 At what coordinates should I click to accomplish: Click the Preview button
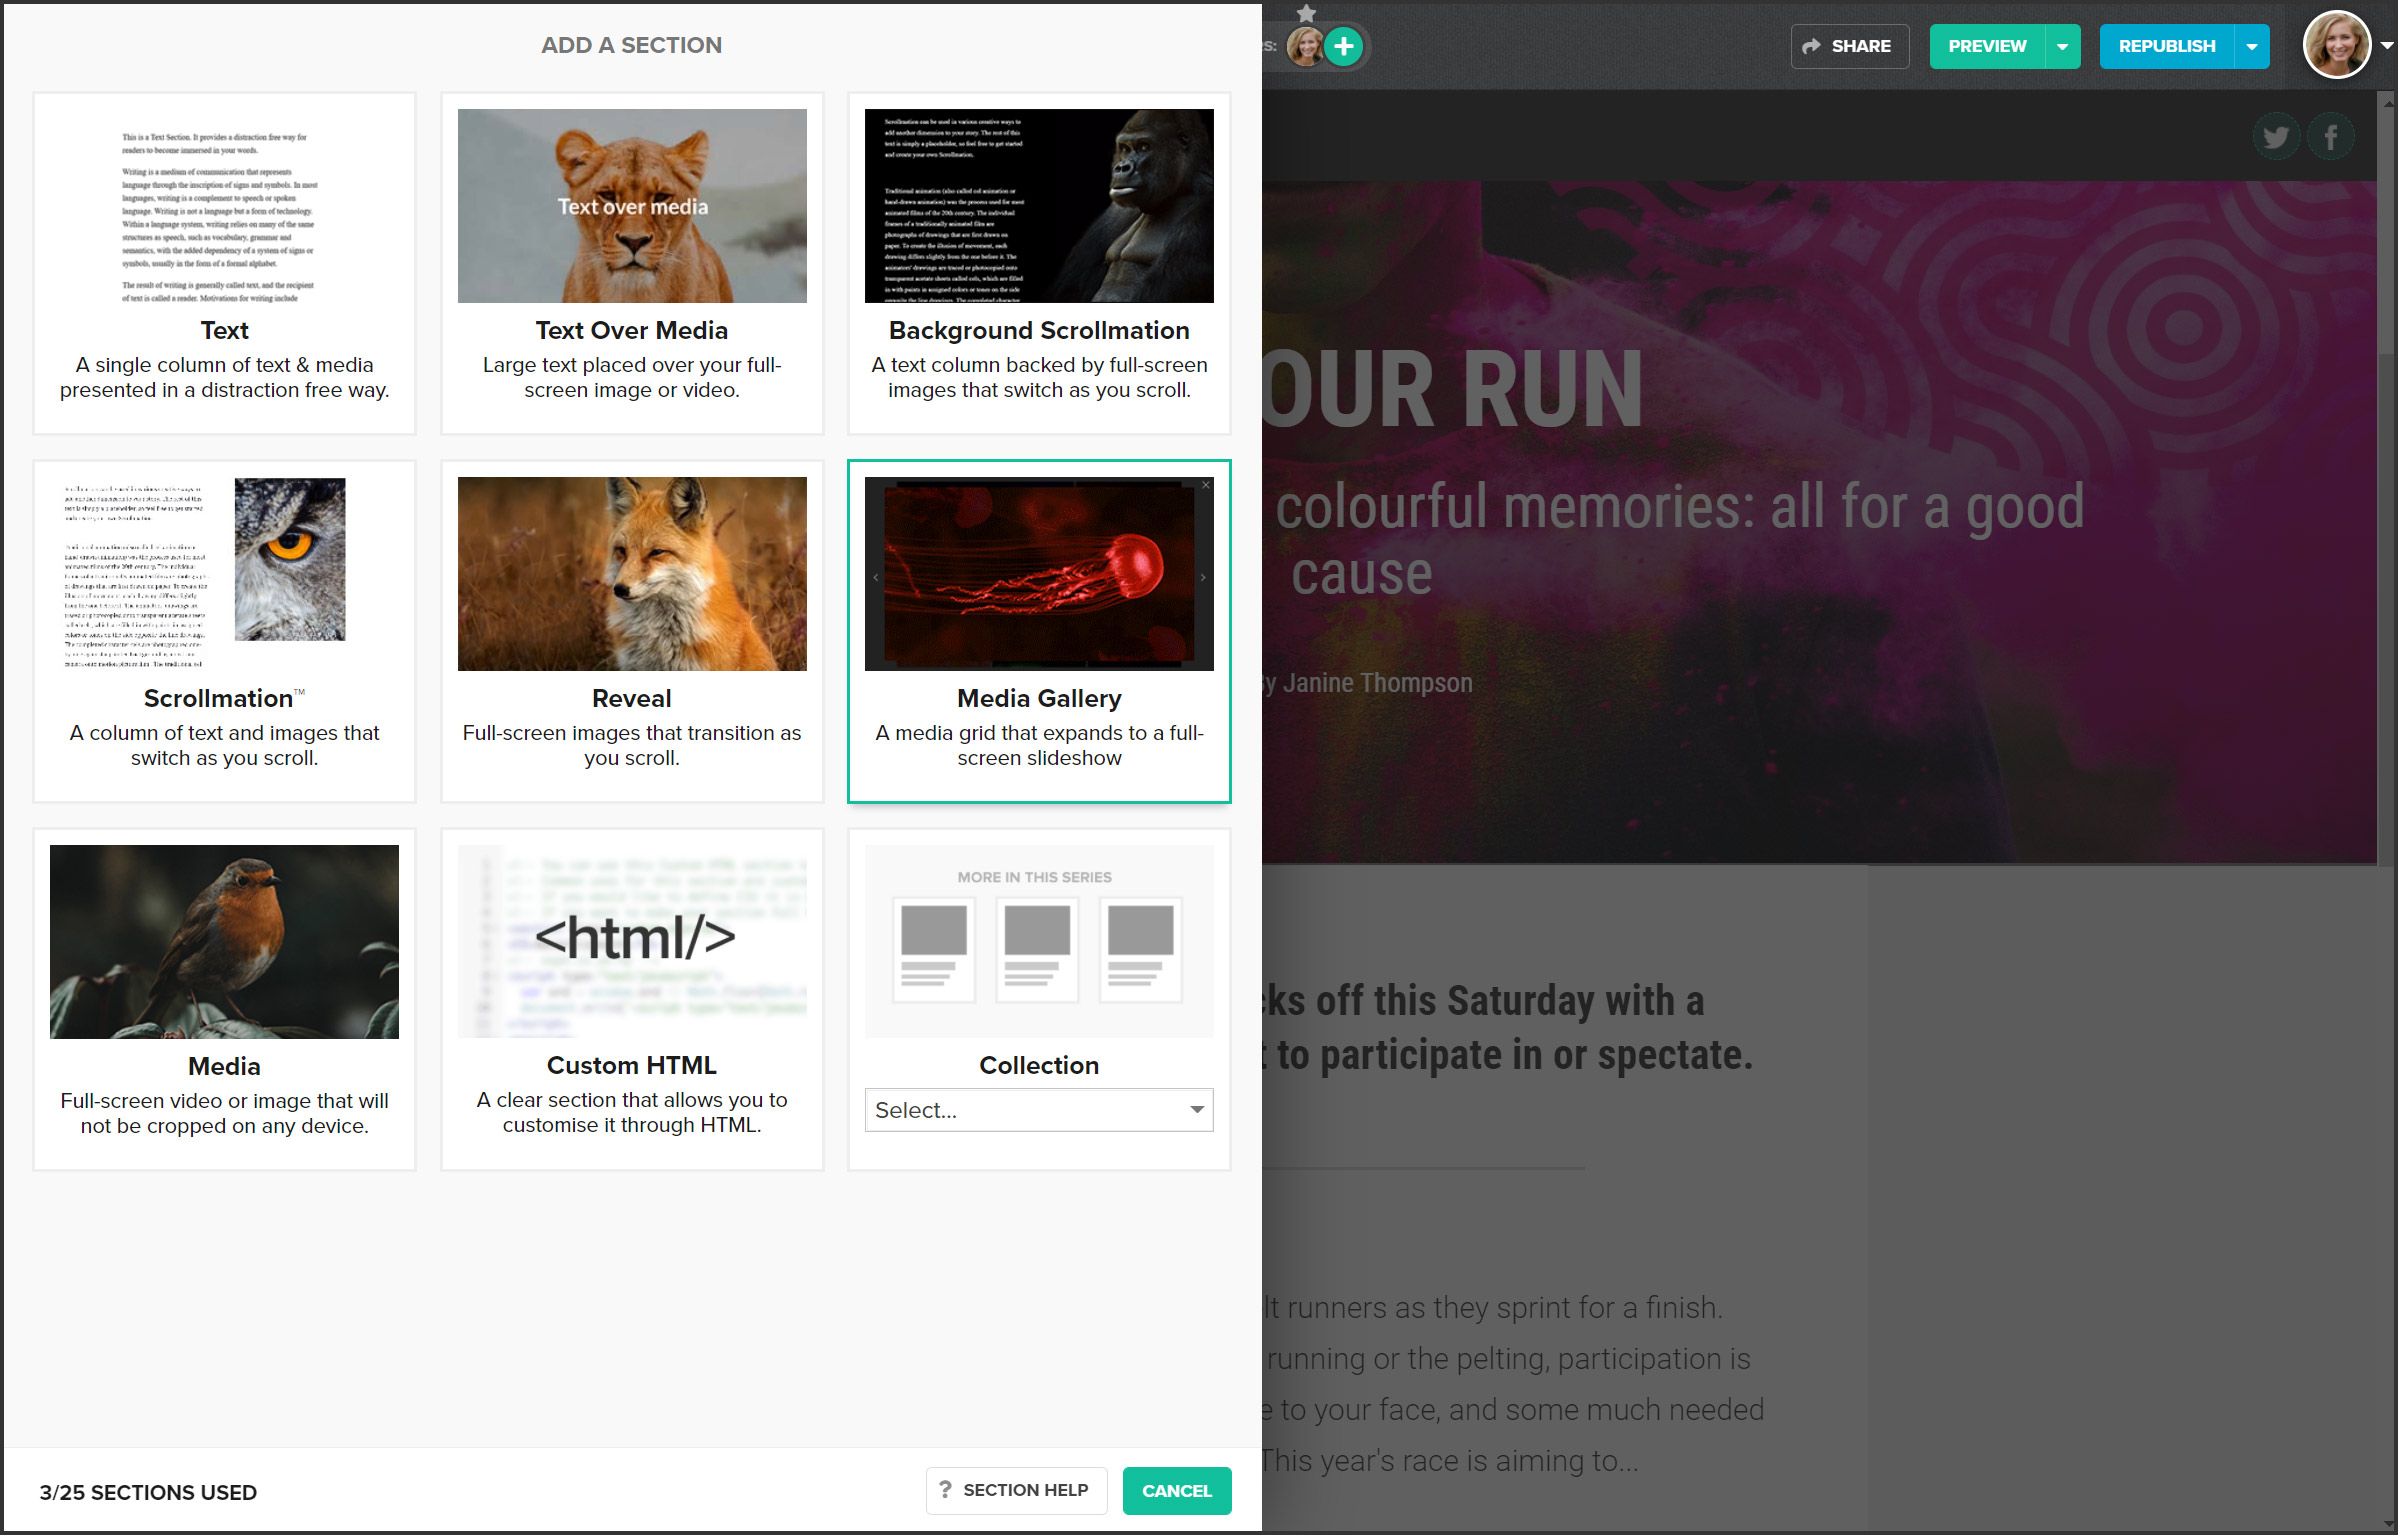1986,46
